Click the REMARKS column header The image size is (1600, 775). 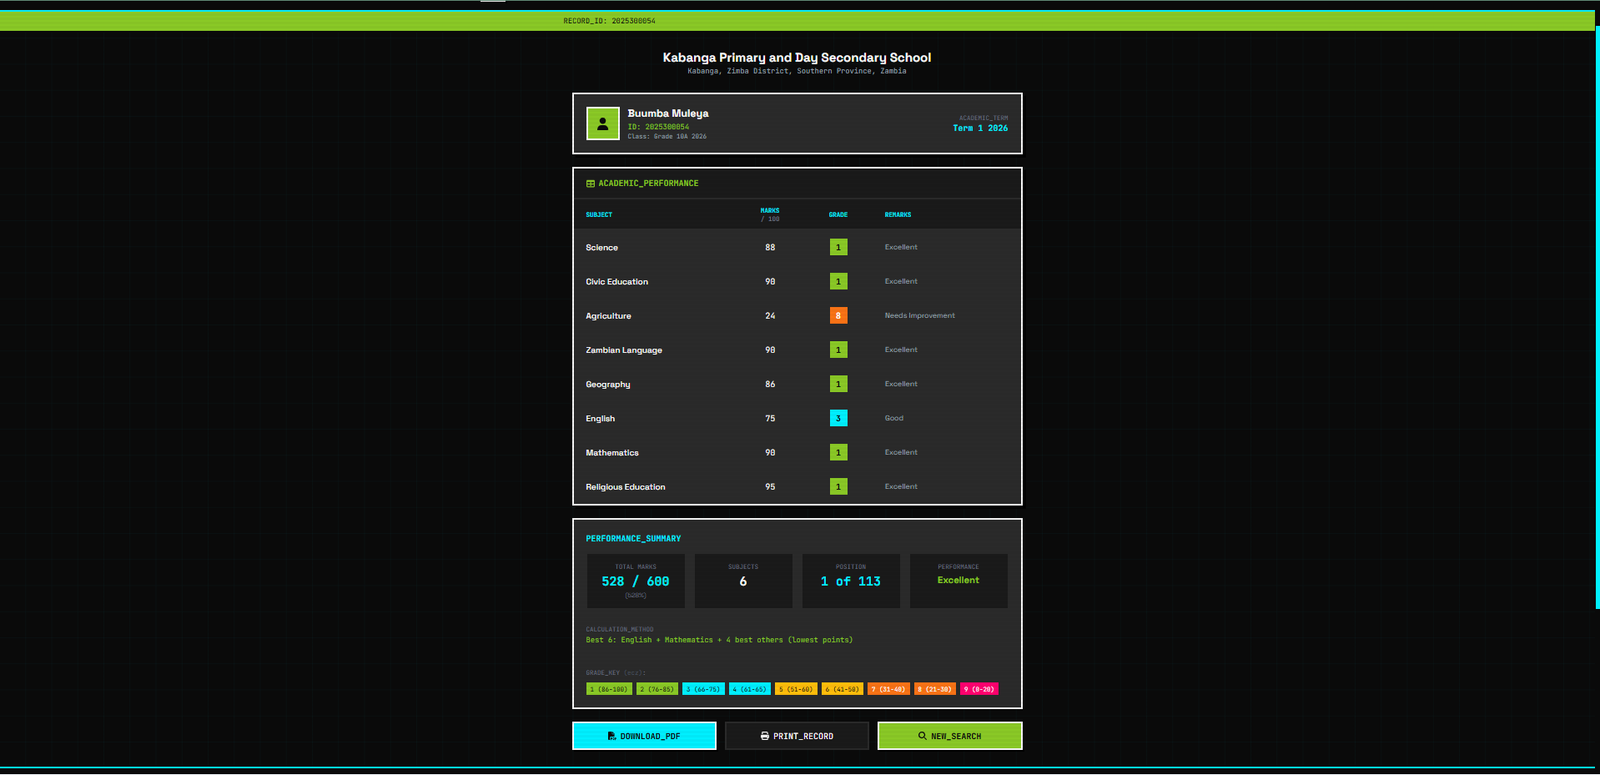[x=898, y=215]
